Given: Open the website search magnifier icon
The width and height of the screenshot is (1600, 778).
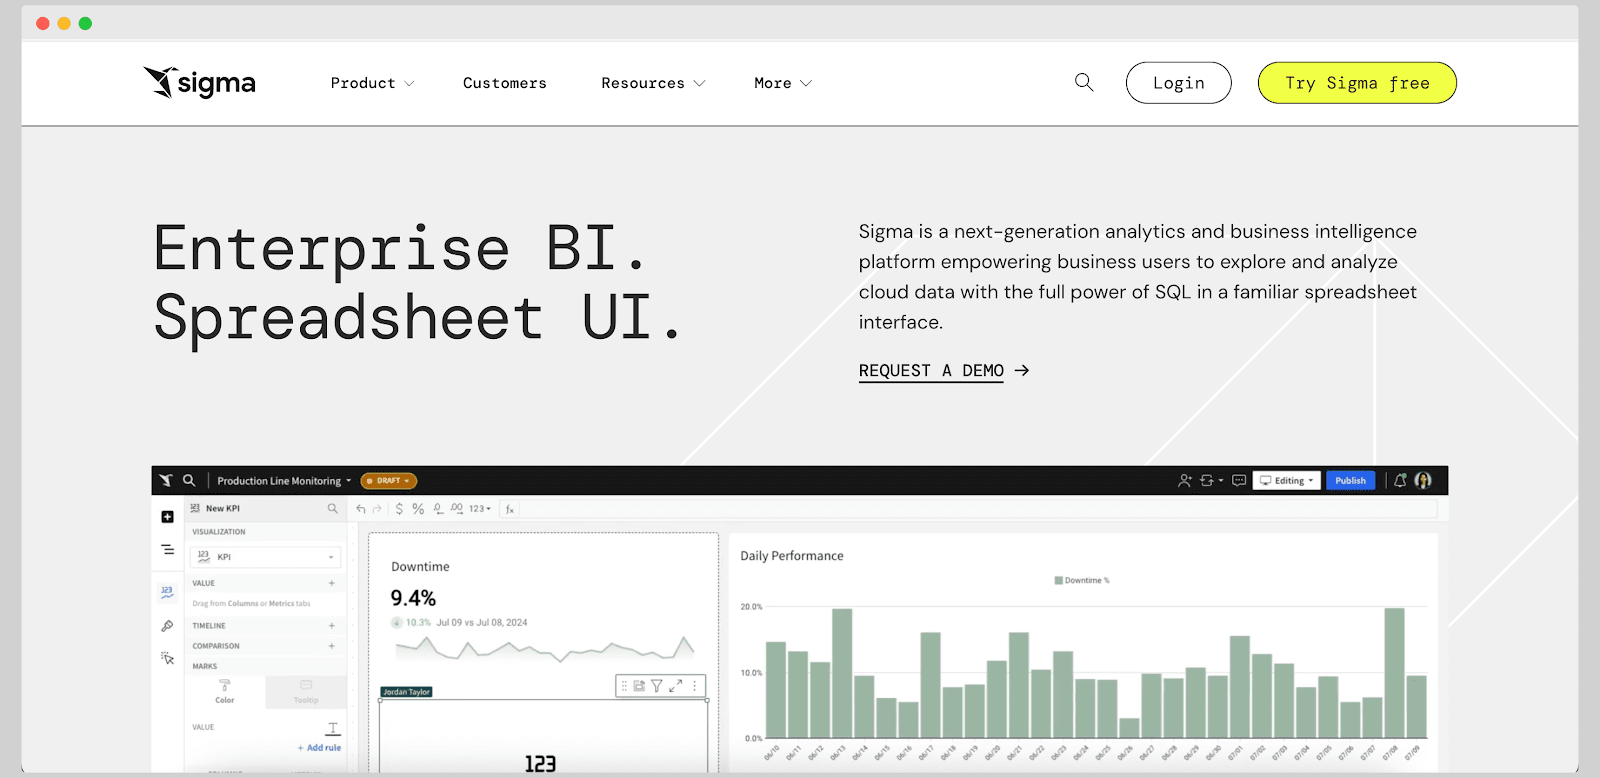Looking at the screenshot, I should [x=1084, y=82].
